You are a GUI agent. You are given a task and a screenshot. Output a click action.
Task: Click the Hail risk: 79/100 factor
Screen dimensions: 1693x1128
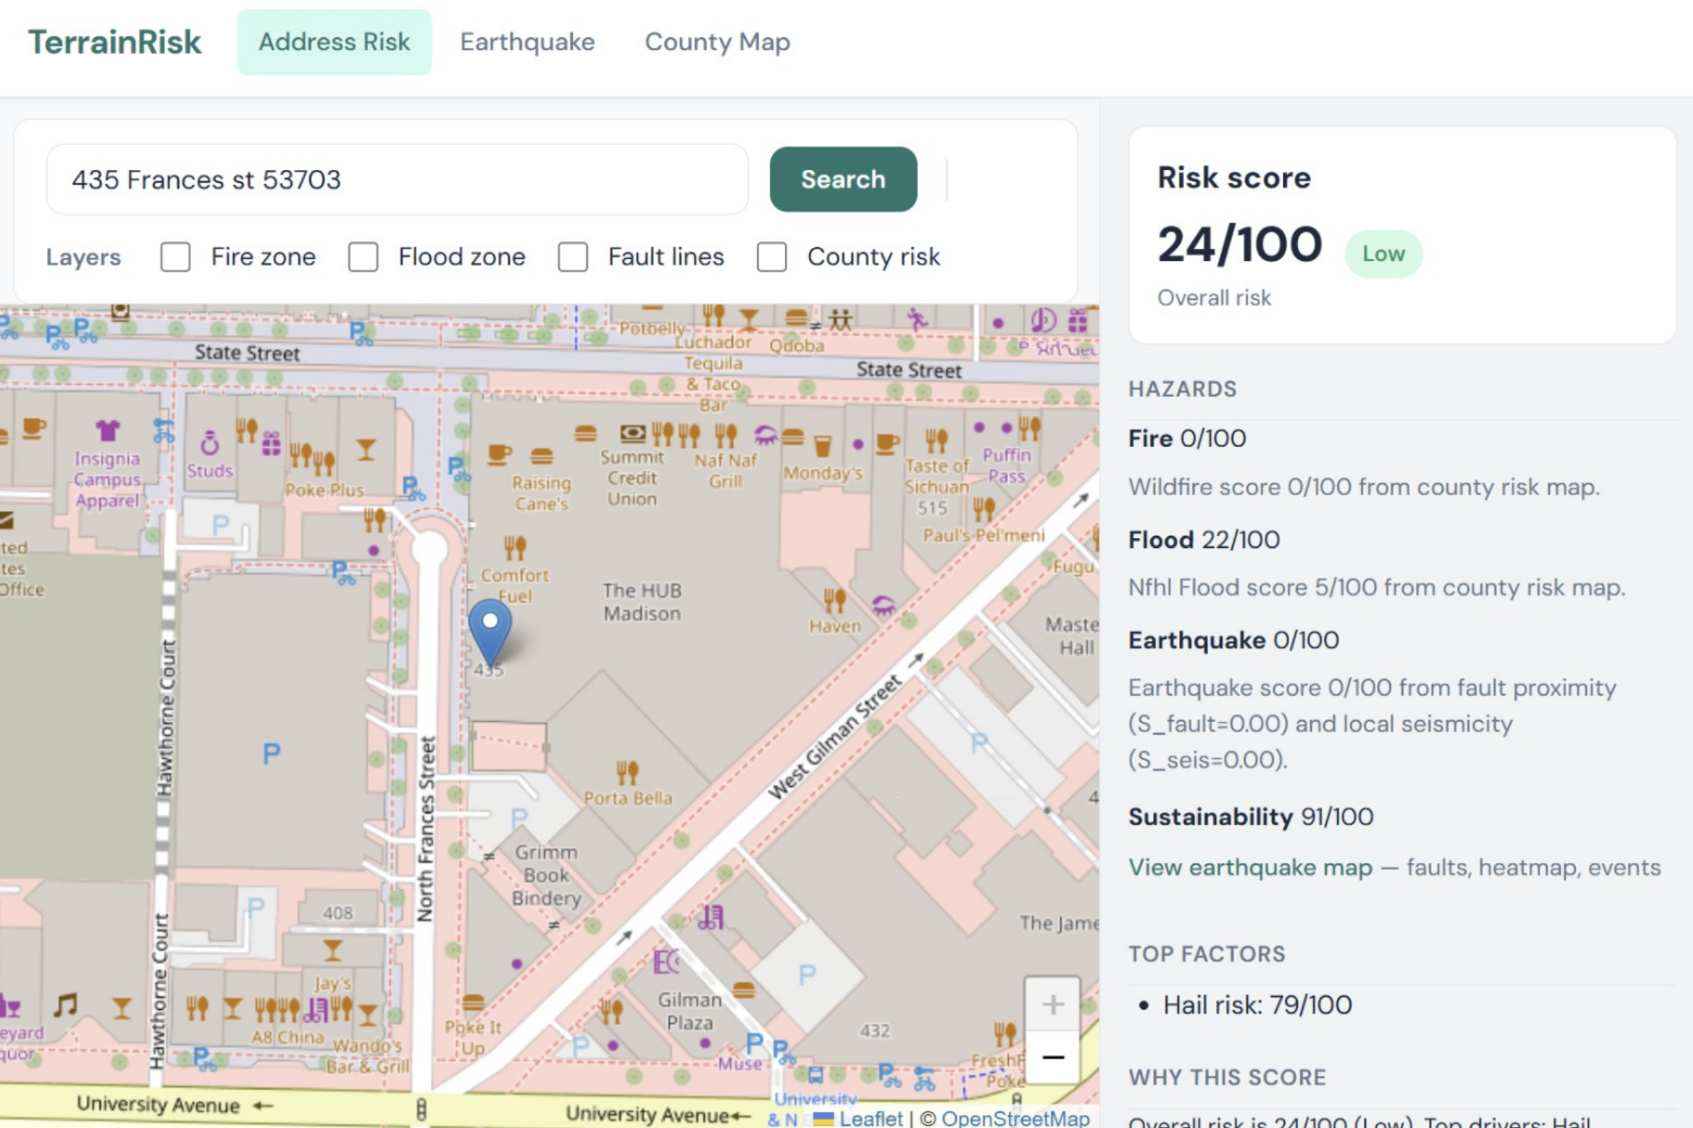click(1257, 1005)
